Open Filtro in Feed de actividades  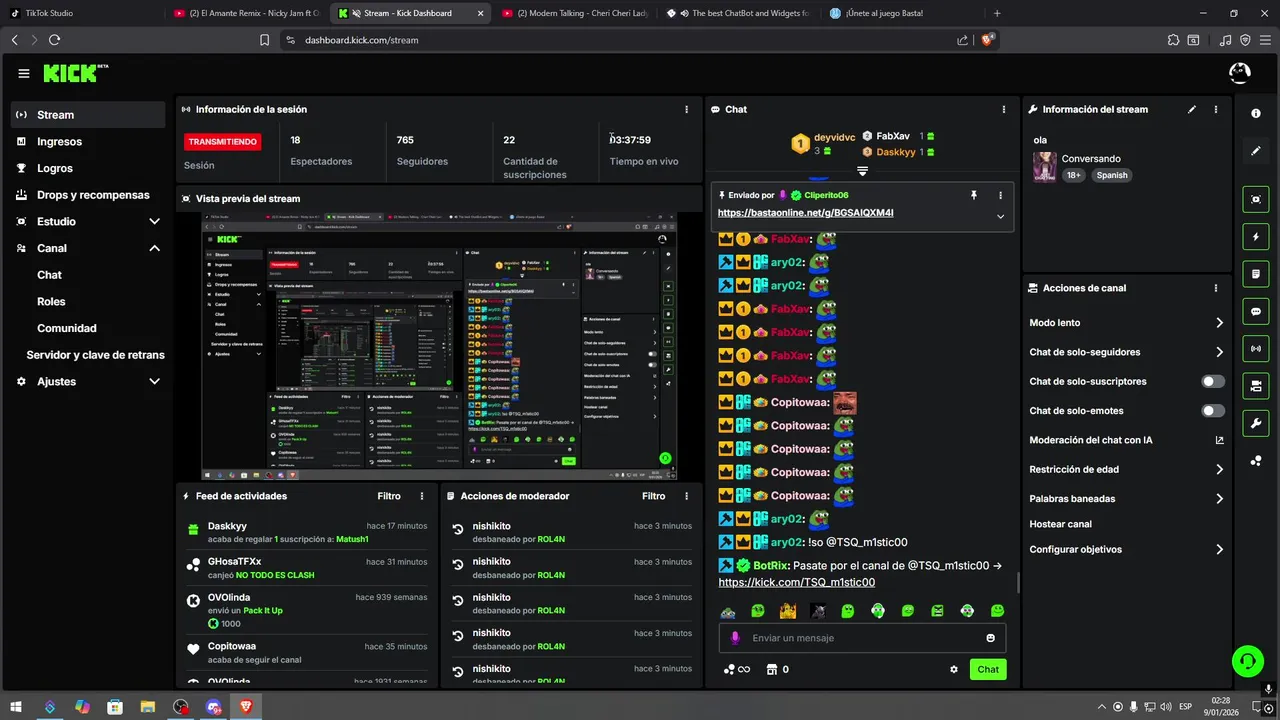pyautogui.click(x=389, y=496)
